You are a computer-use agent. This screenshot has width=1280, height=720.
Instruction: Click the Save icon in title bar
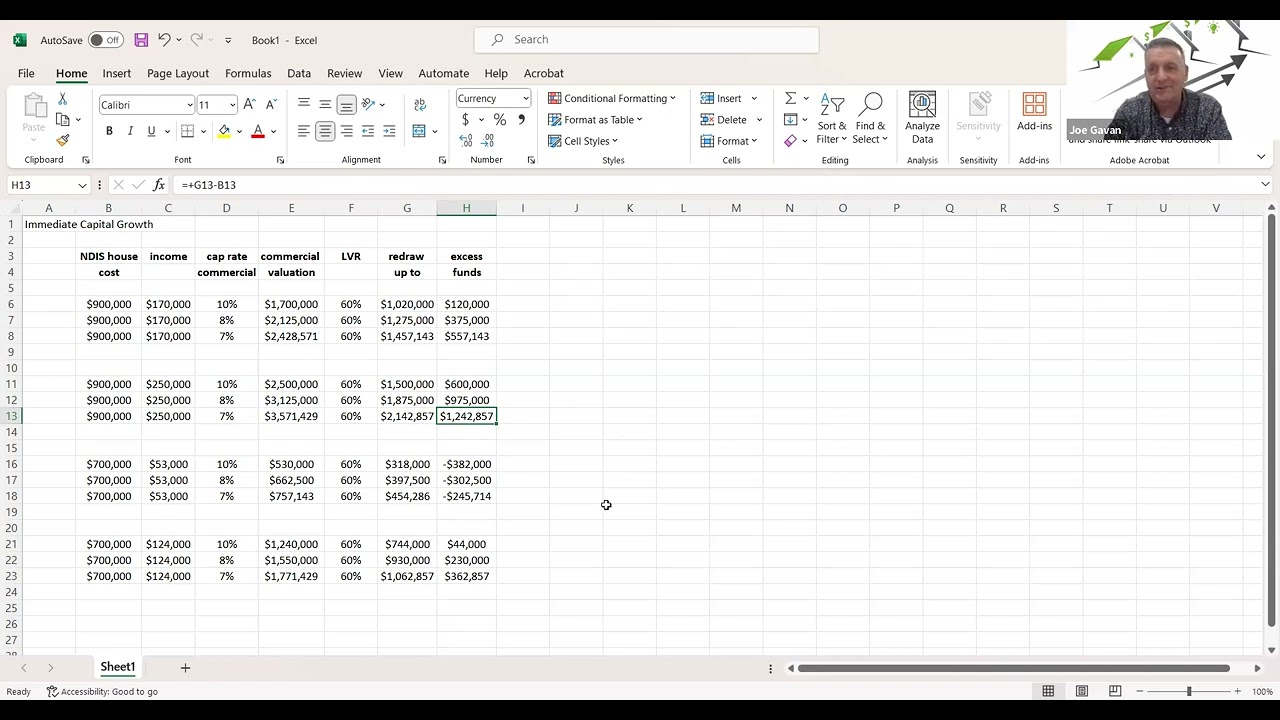[x=141, y=40]
